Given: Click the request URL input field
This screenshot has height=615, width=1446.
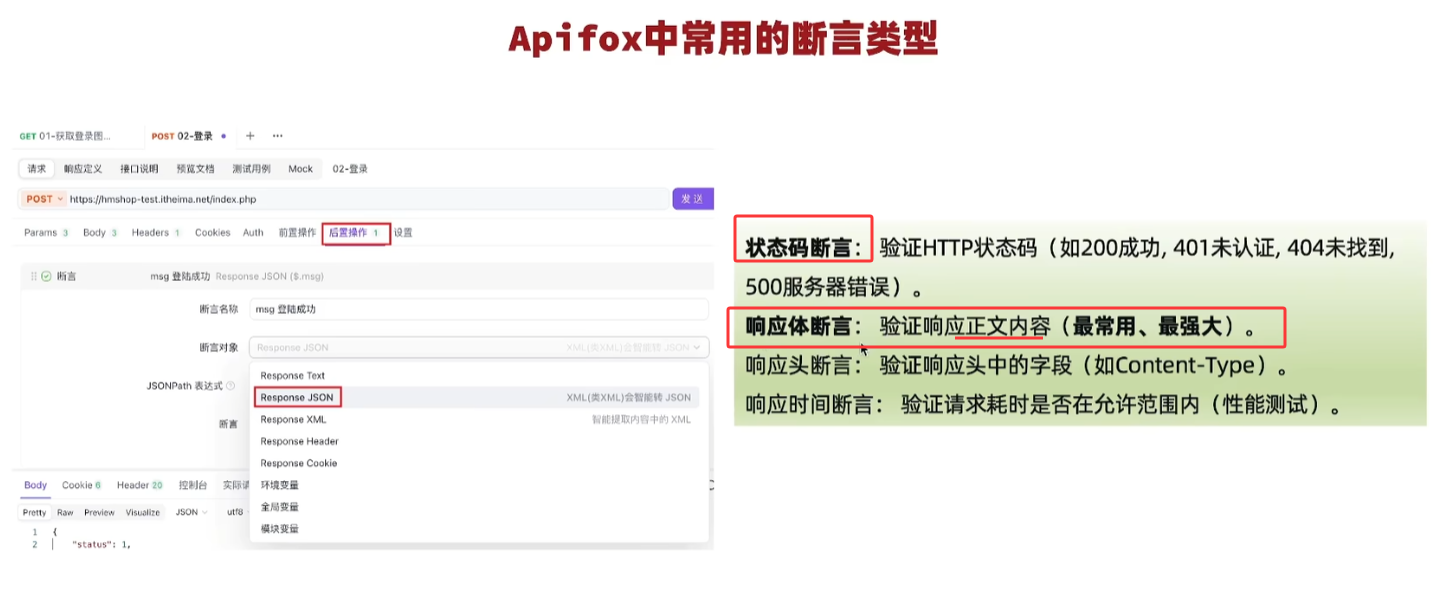Looking at the screenshot, I should coord(366,199).
